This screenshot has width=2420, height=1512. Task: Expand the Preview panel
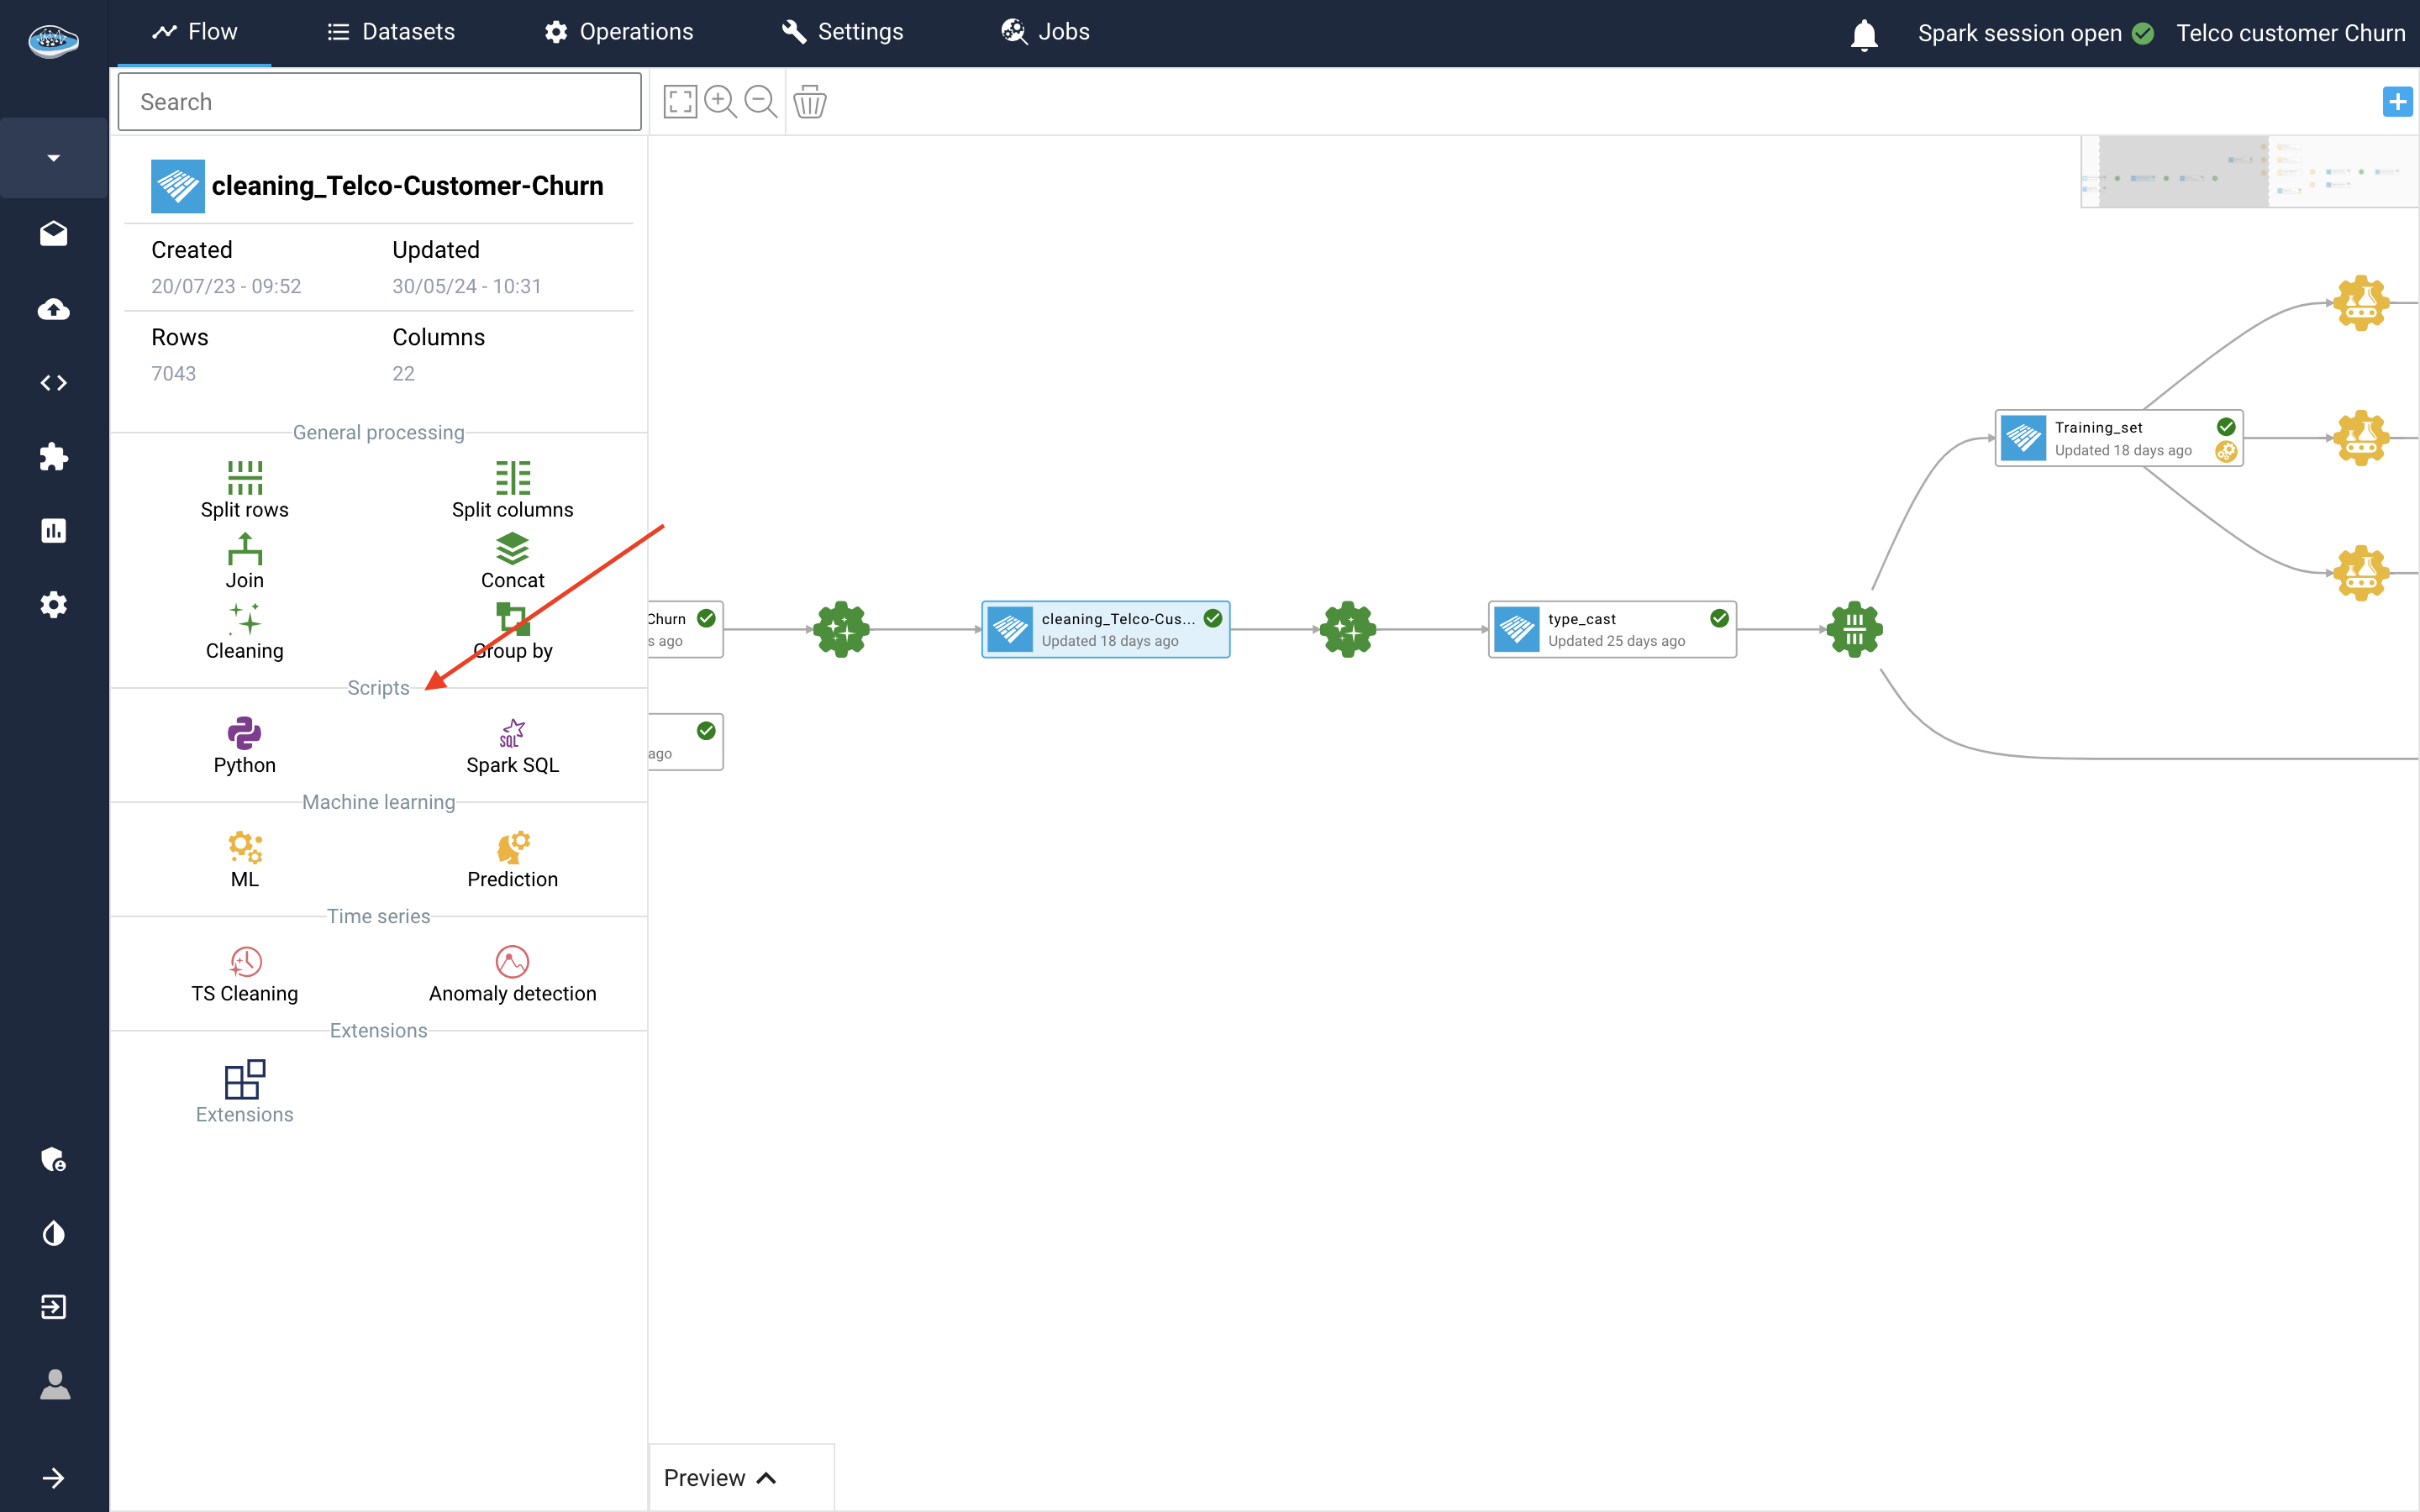(x=720, y=1477)
